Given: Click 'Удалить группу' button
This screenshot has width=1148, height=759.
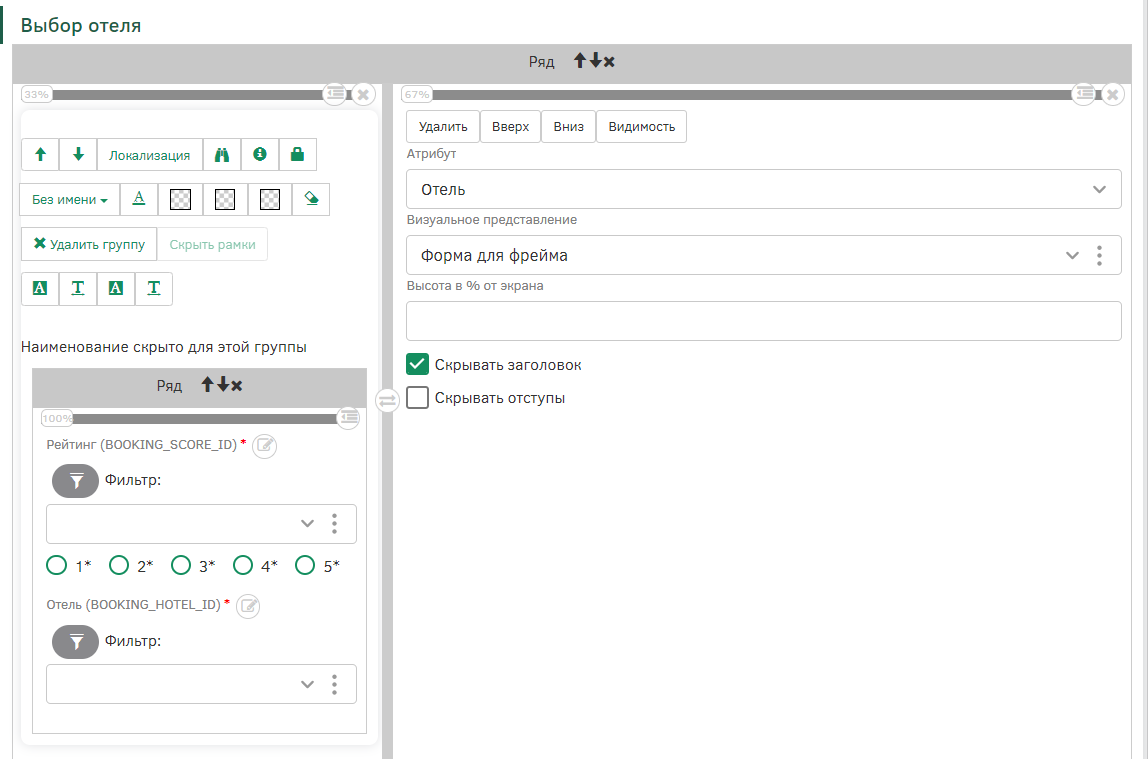Looking at the screenshot, I should [x=89, y=244].
